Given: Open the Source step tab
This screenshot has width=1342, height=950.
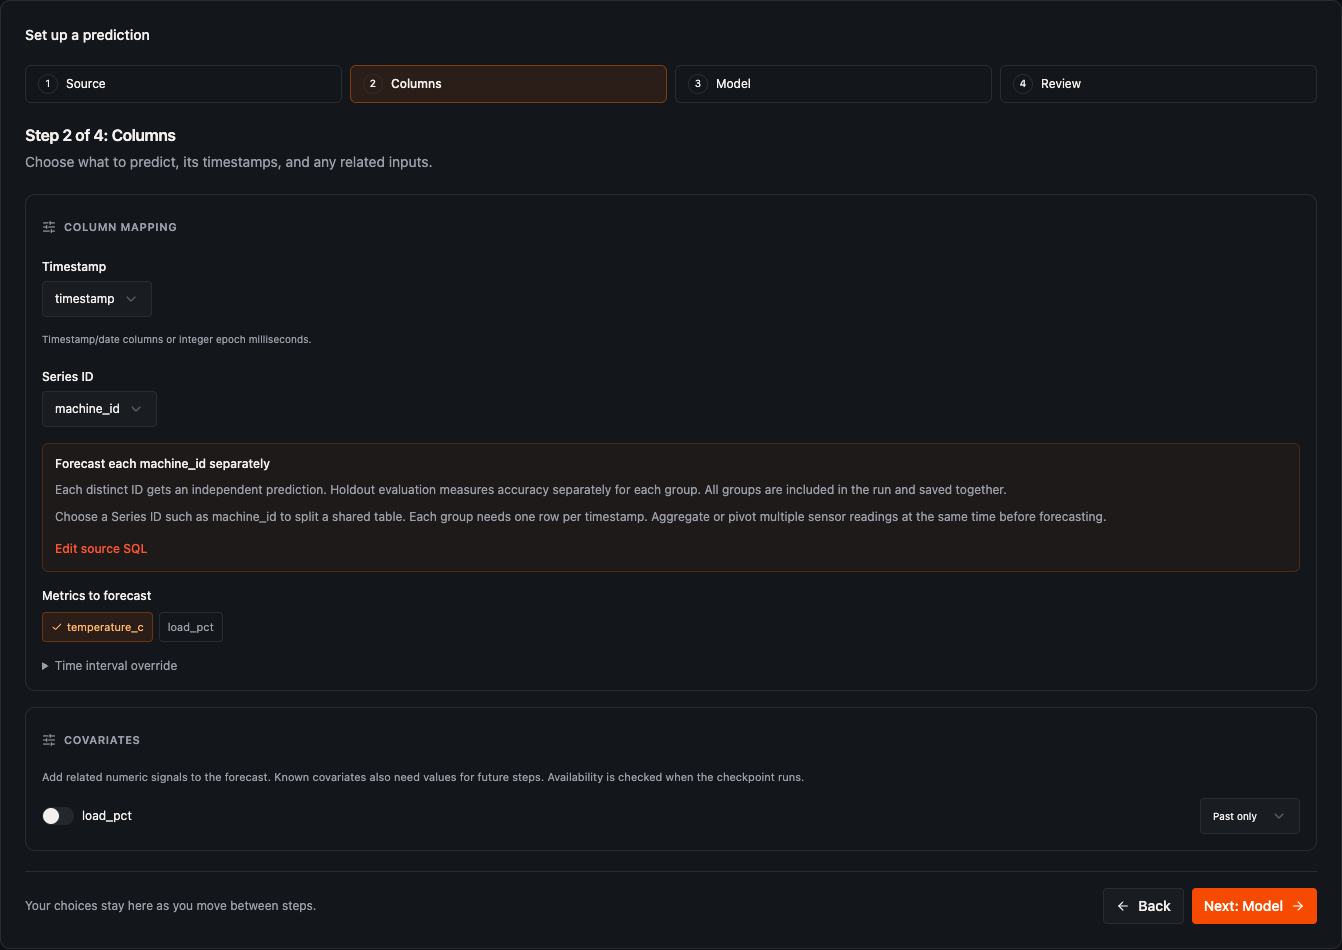Looking at the screenshot, I should pyautogui.click(x=183, y=84).
